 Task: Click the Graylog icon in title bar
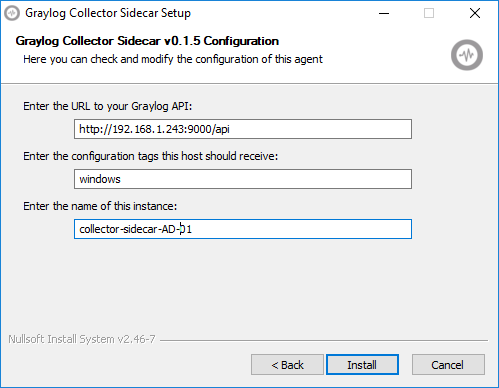point(12,13)
